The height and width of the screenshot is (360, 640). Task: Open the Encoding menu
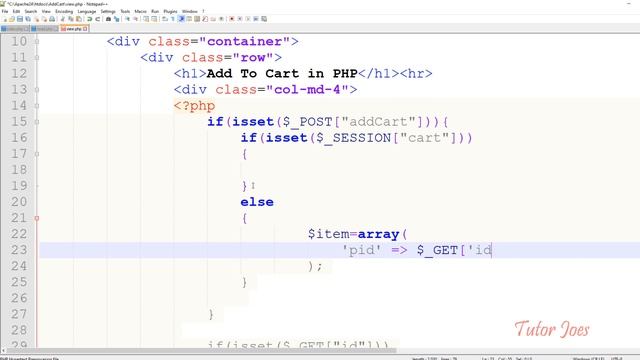pyautogui.click(x=64, y=11)
